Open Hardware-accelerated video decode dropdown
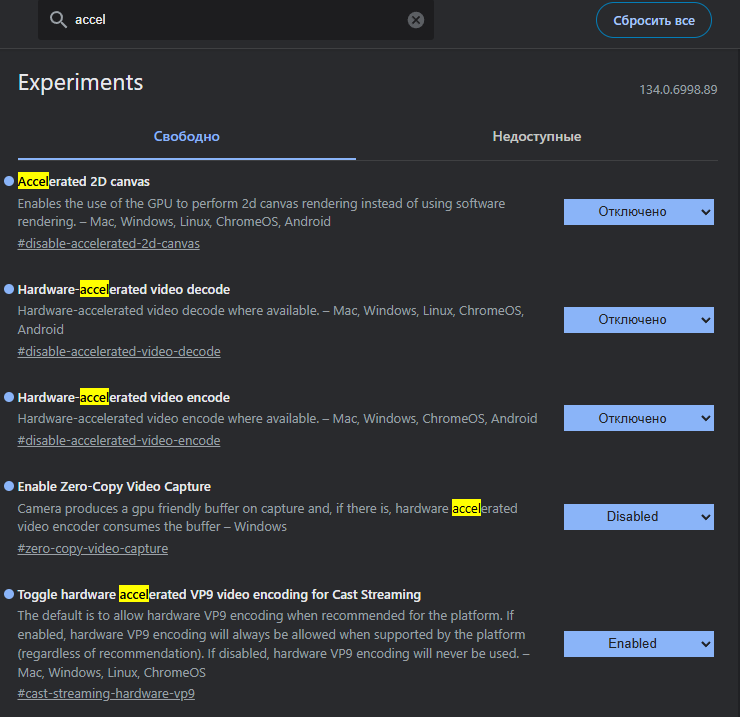 click(x=639, y=320)
